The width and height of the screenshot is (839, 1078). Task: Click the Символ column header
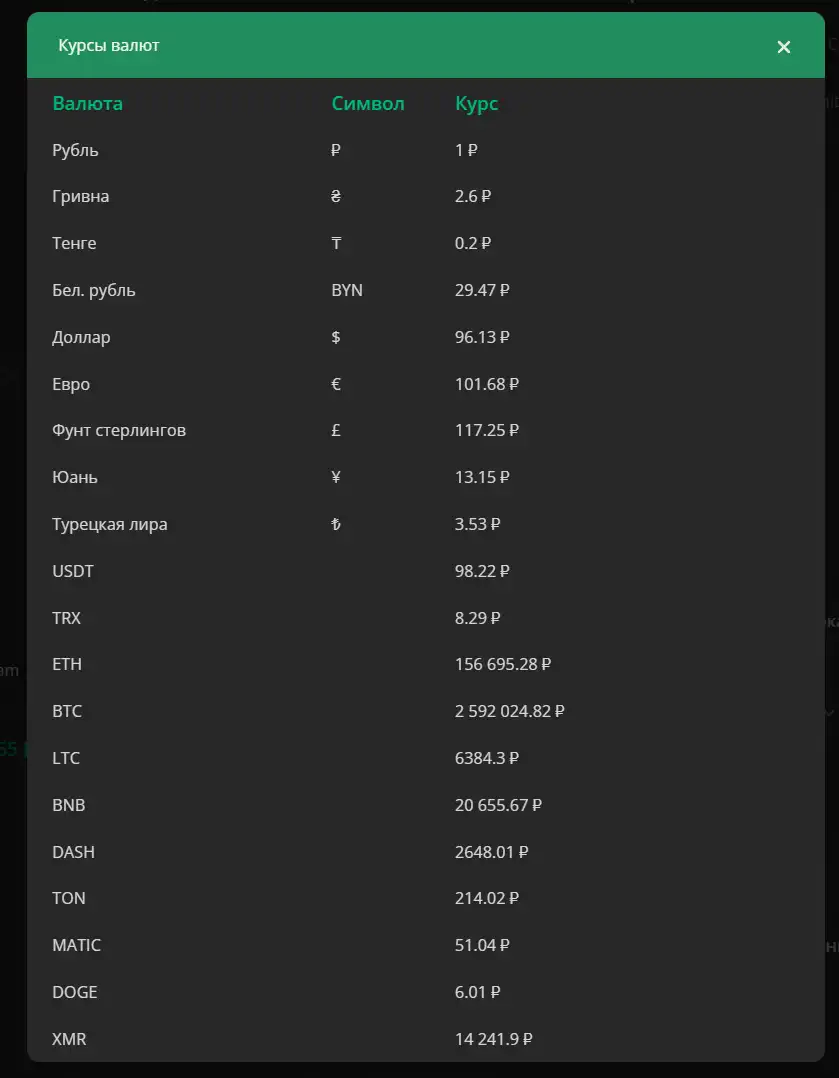point(368,104)
